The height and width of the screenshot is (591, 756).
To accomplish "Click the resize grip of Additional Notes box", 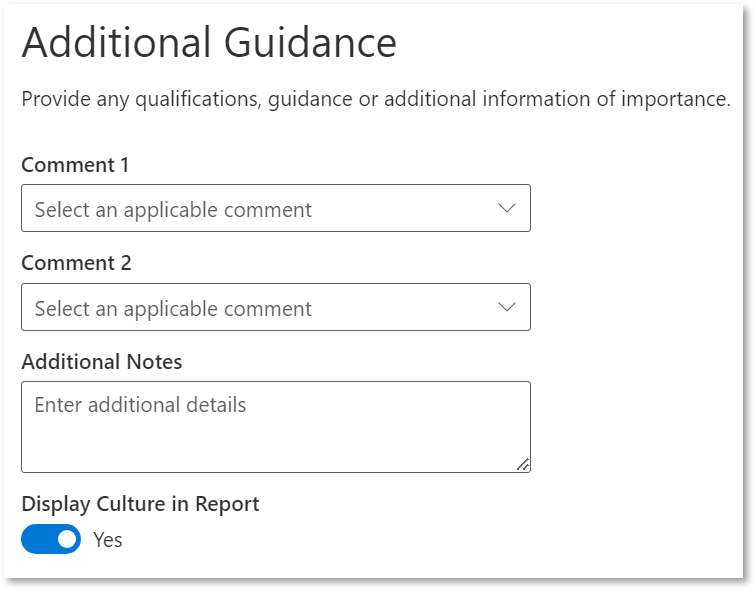I will pos(523,465).
